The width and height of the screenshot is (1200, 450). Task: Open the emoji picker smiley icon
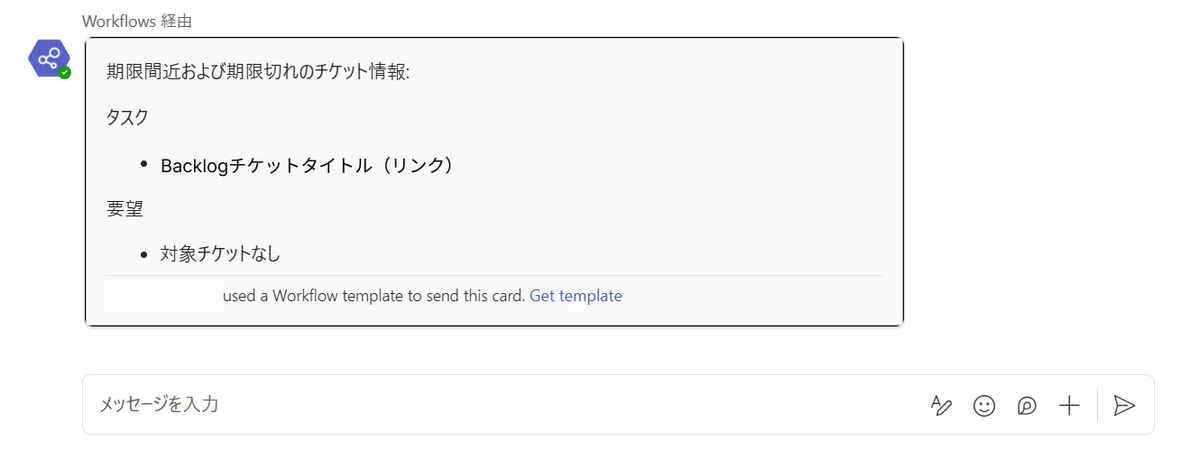tap(984, 405)
